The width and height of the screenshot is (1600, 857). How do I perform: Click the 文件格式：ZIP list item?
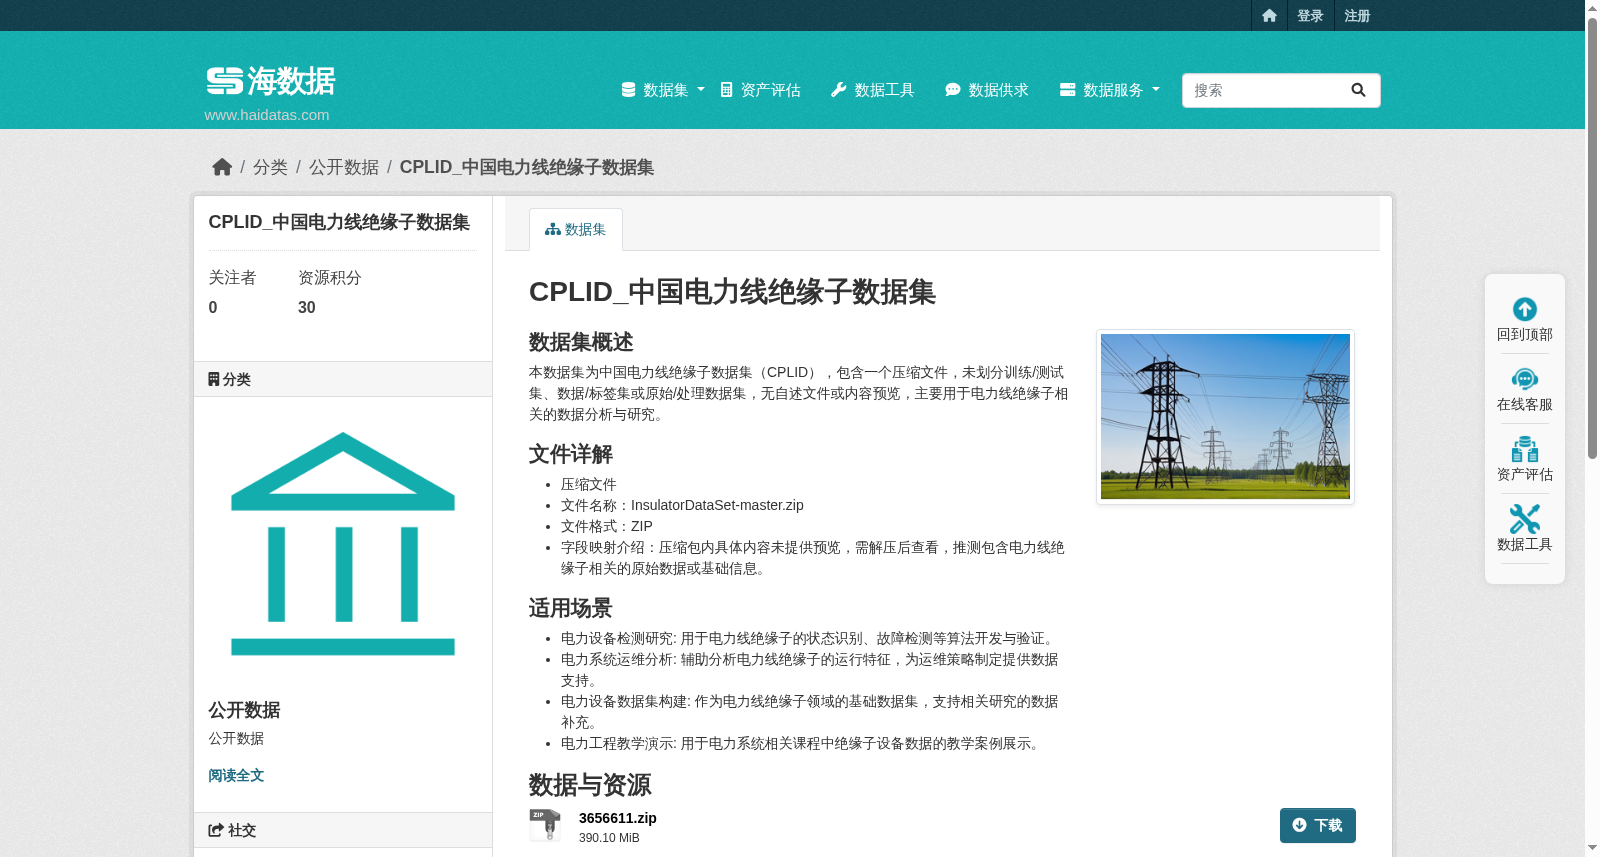607,526
